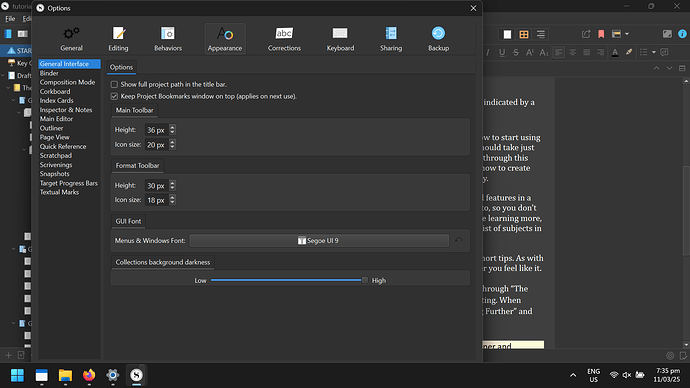Open the Keyboard options section

click(x=340, y=39)
